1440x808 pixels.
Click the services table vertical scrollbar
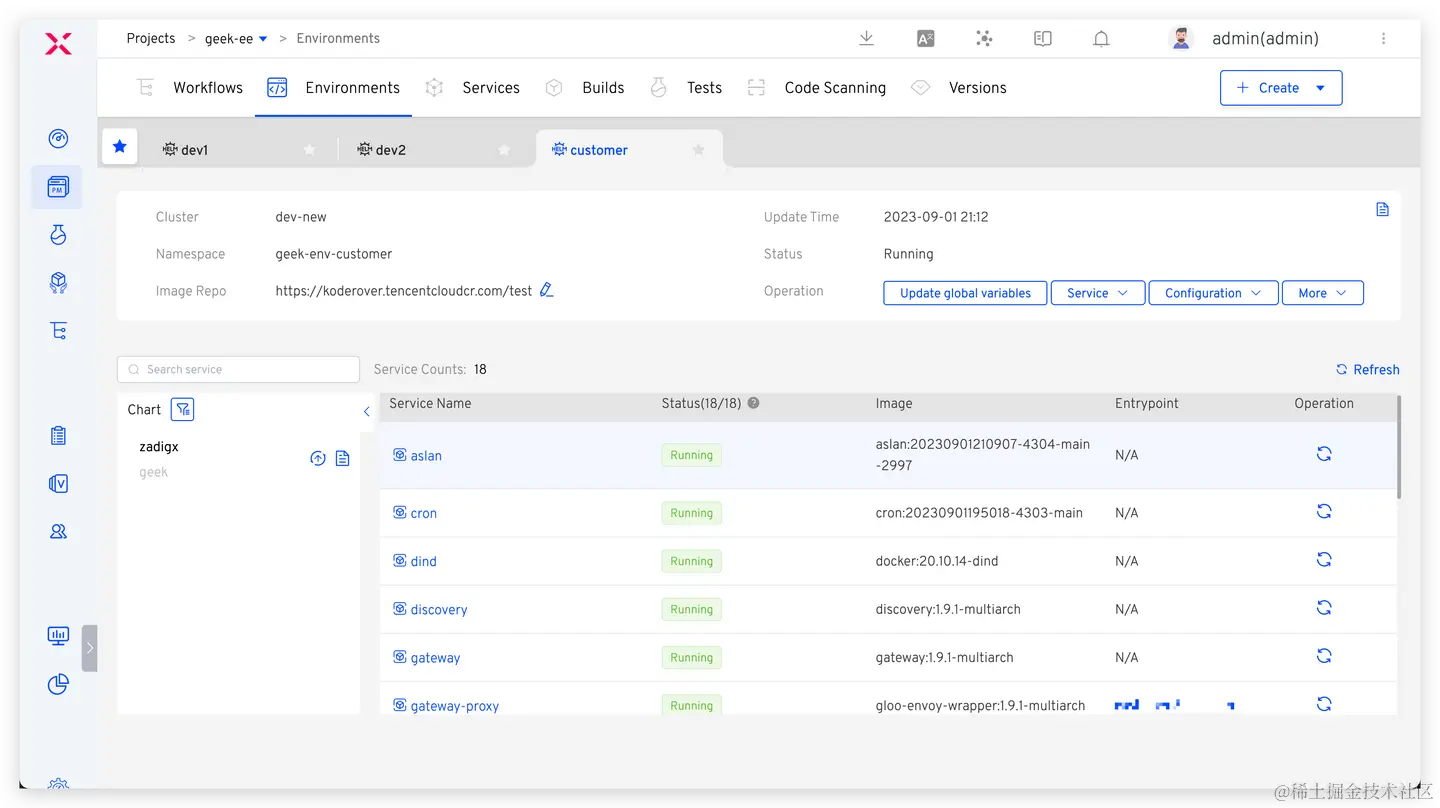click(x=1398, y=446)
